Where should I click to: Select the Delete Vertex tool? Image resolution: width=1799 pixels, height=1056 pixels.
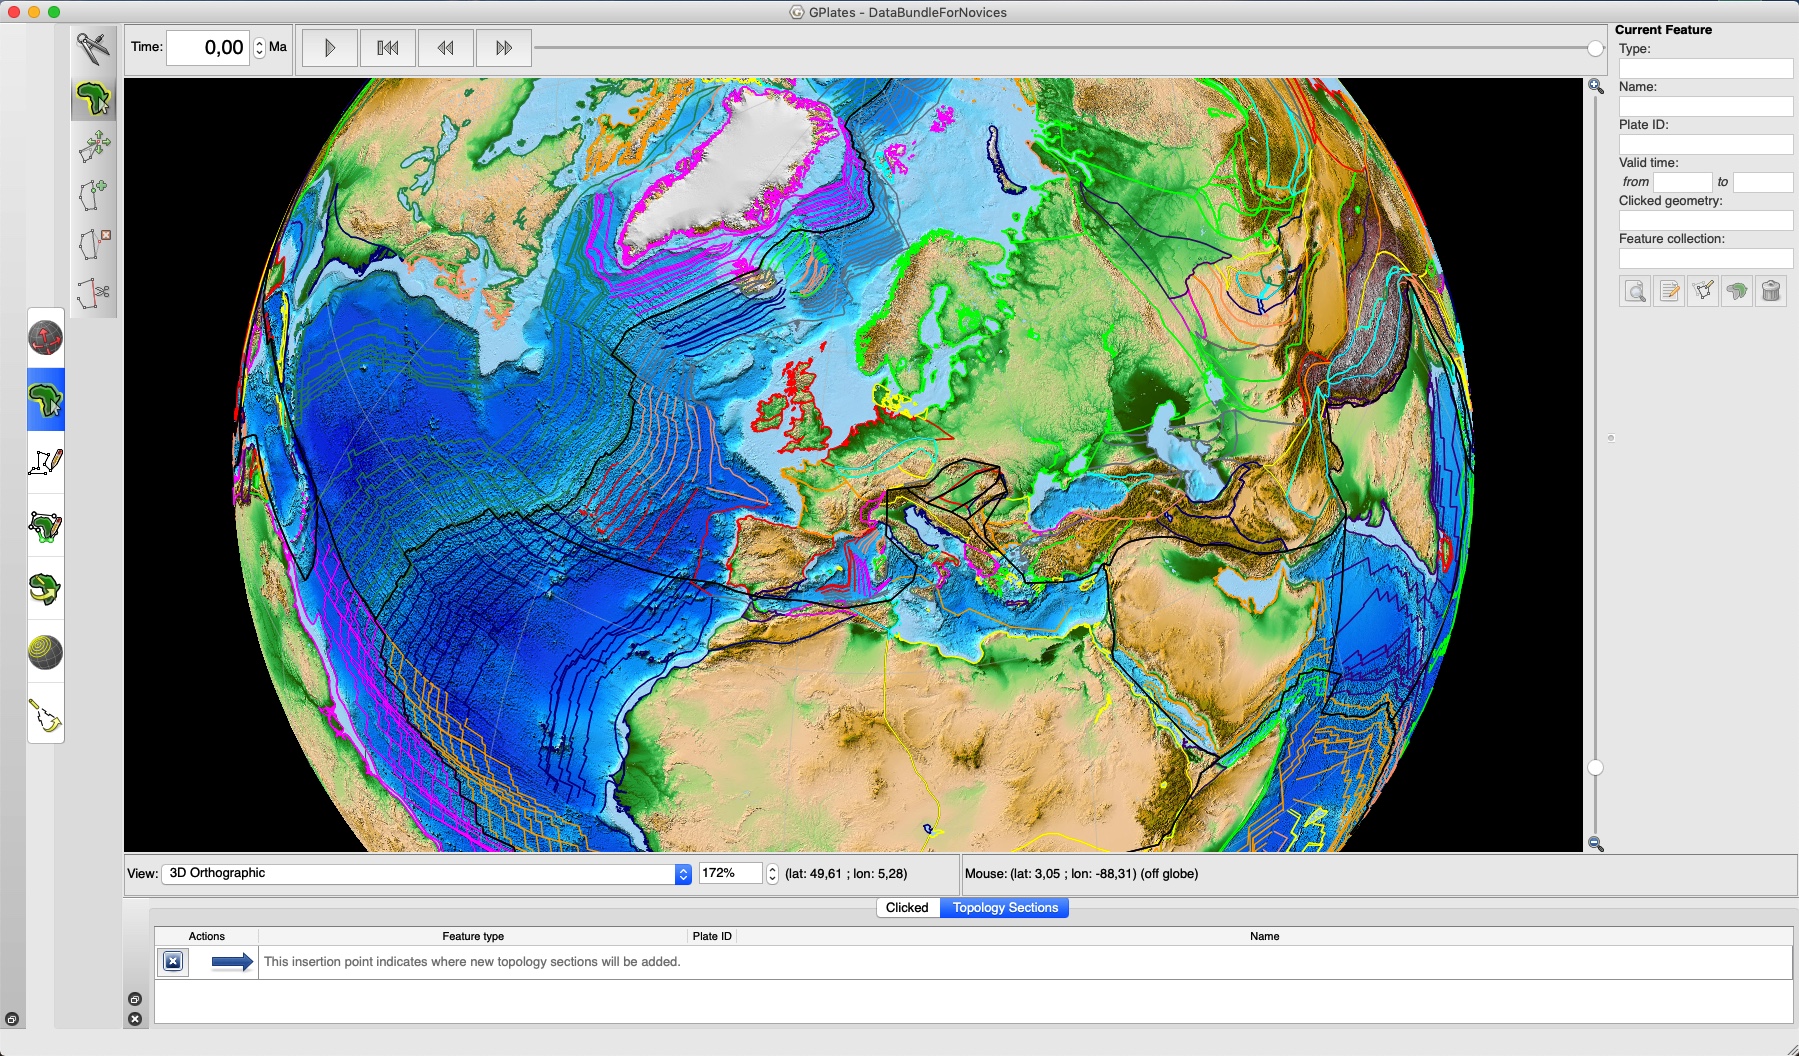pos(93,243)
